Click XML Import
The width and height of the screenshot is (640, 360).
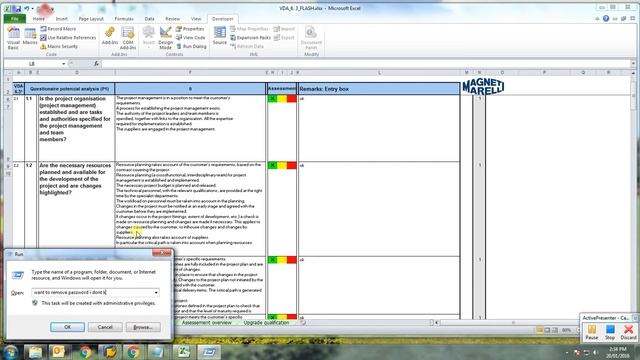(284, 29)
